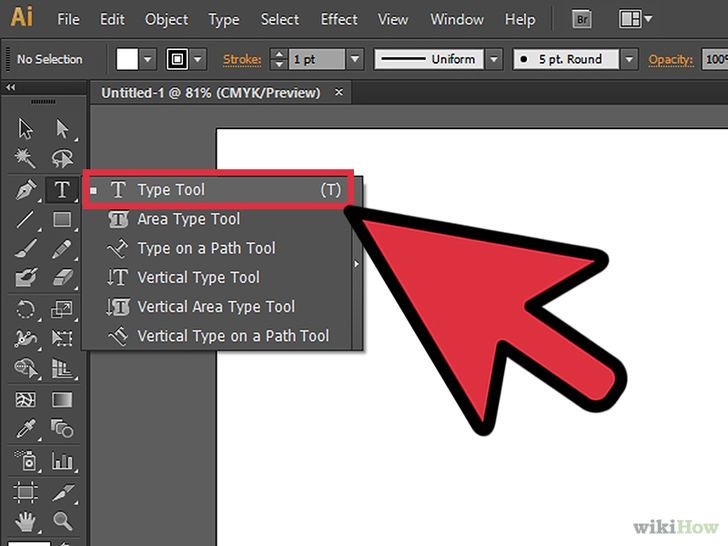Select the Eraser tool
Viewport: 728px width, 546px height.
click(62, 278)
